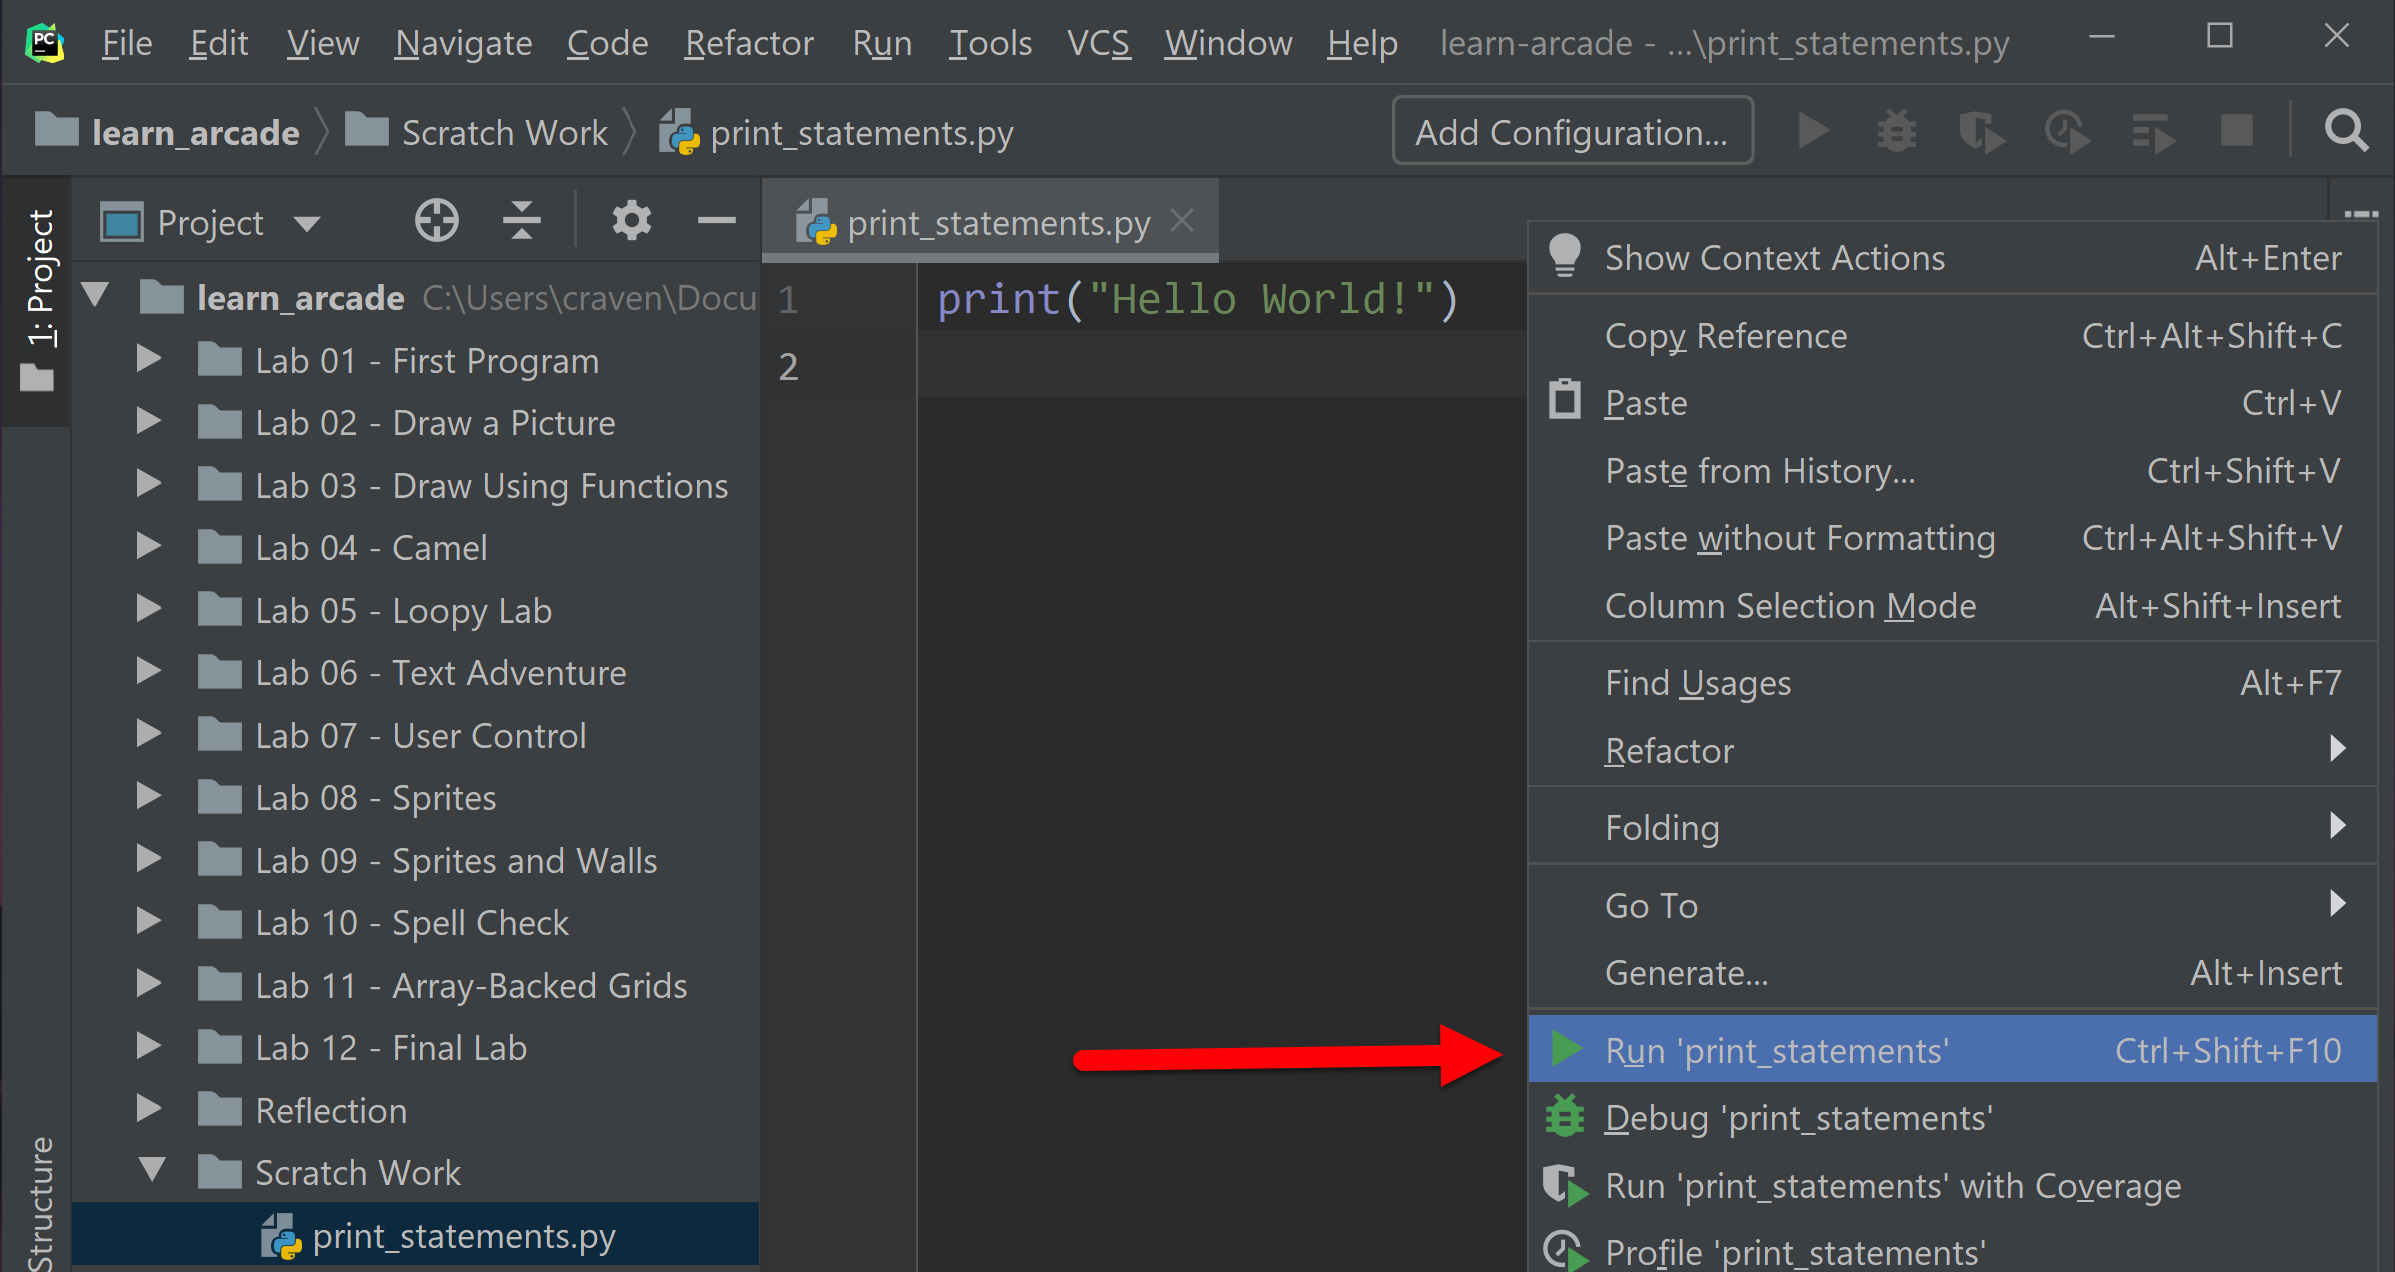Image resolution: width=2395 pixels, height=1272 pixels.
Task: Click the Run anything concurrency toolbar icon
Action: pos(2153,132)
